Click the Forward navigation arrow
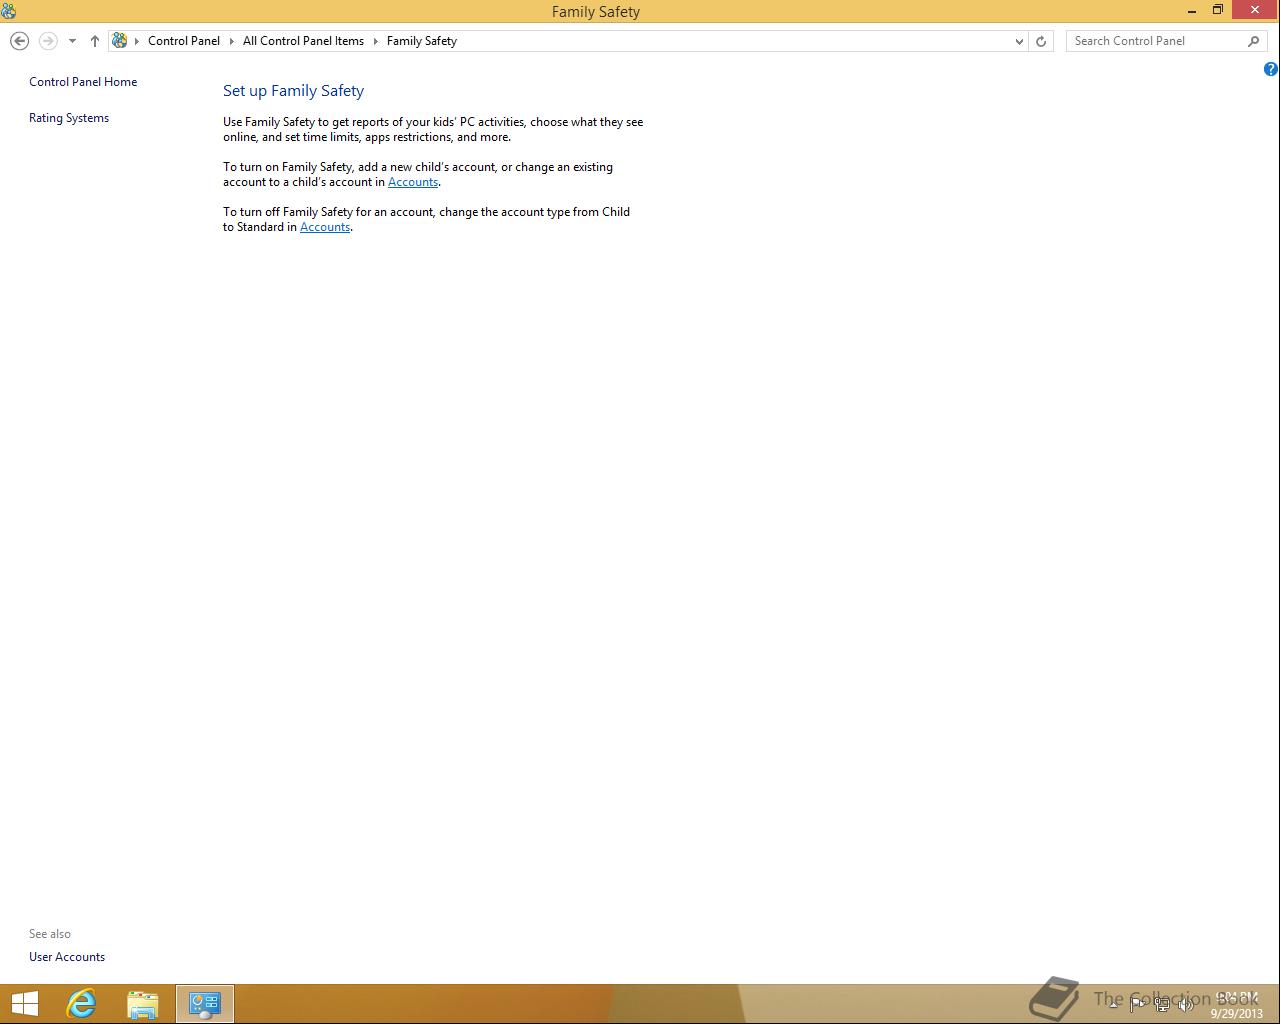Image resolution: width=1280 pixels, height=1024 pixels. [x=47, y=41]
